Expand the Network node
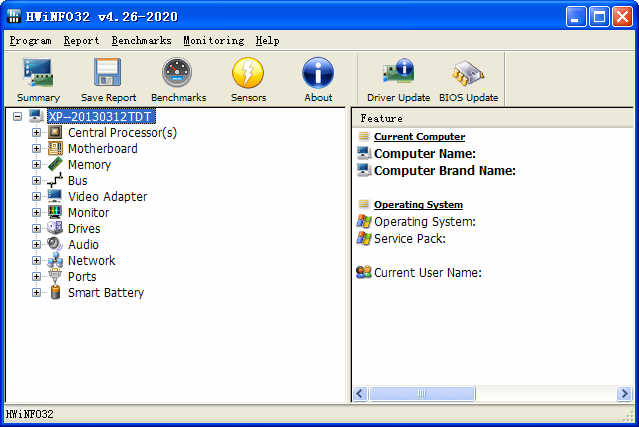639x427 pixels. (36, 260)
